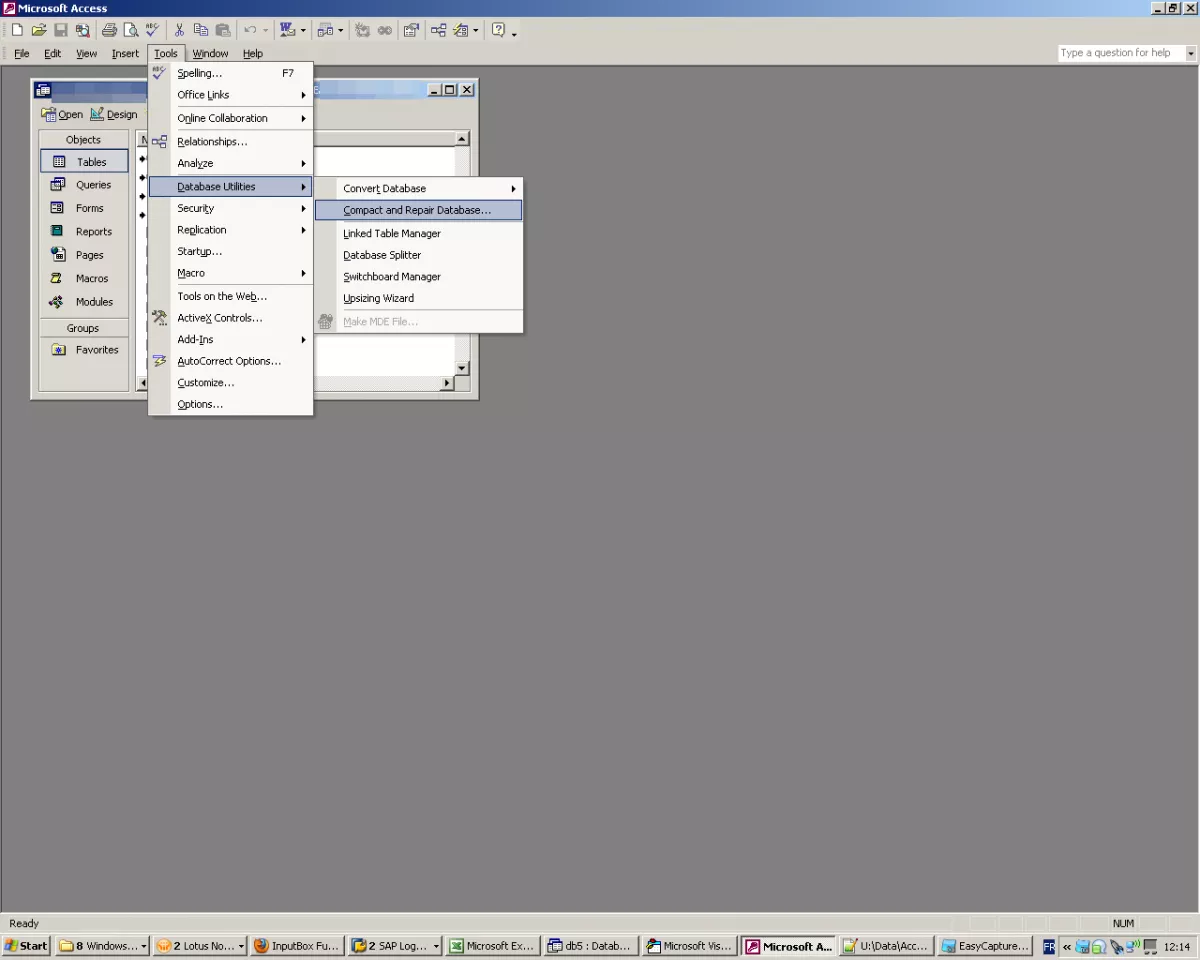
Task: Select Linked Table Manager
Action: pyautogui.click(x=418, y=234)
